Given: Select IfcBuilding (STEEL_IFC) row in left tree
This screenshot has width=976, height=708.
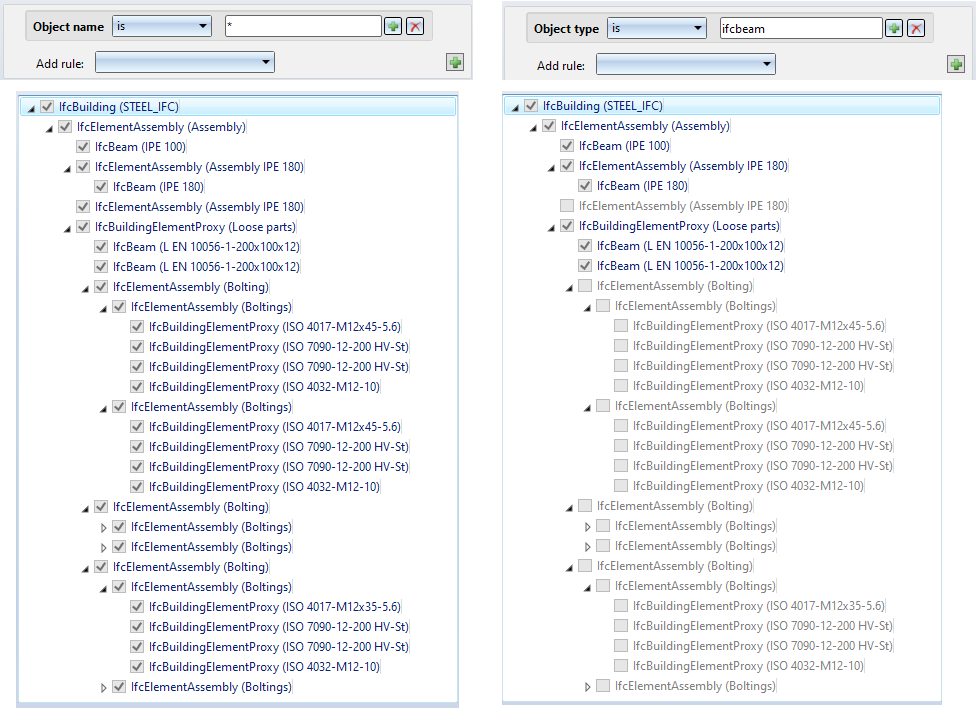Looking at the screenshot, I should tap(238, 106).
